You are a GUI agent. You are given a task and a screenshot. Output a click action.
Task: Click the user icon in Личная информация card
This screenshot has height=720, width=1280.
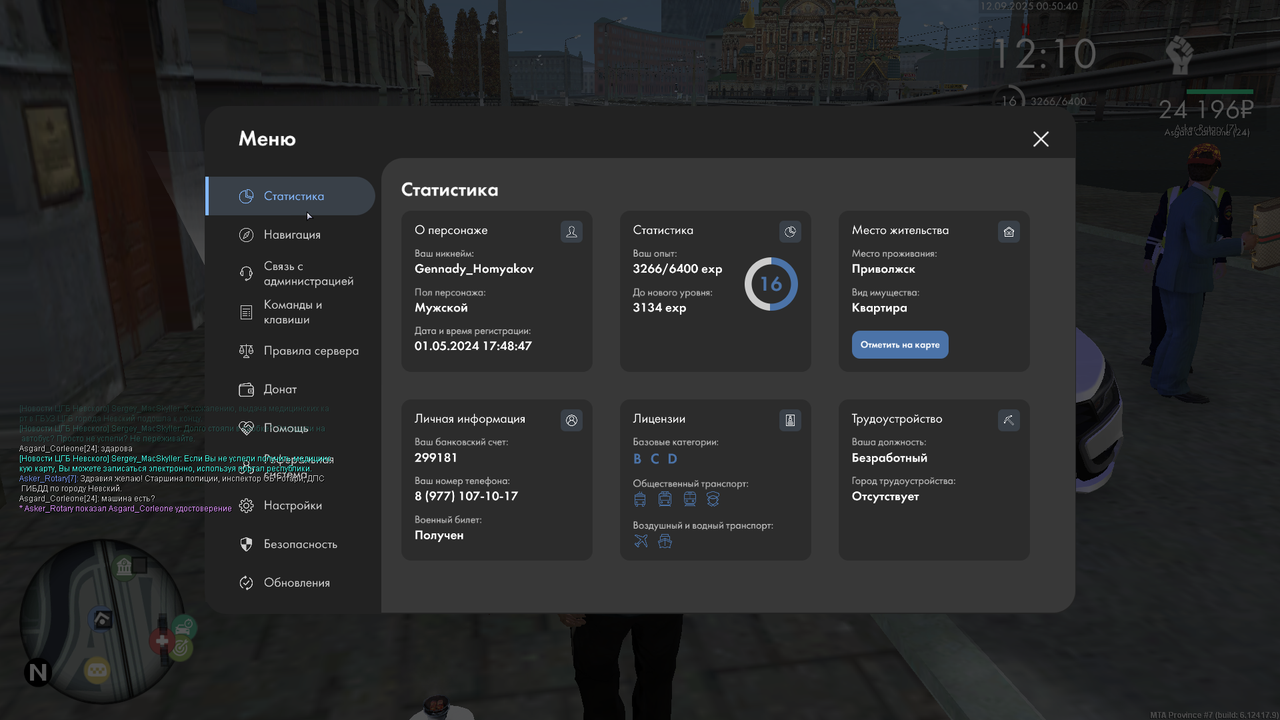pyautogui.click(x=571, y=420)
